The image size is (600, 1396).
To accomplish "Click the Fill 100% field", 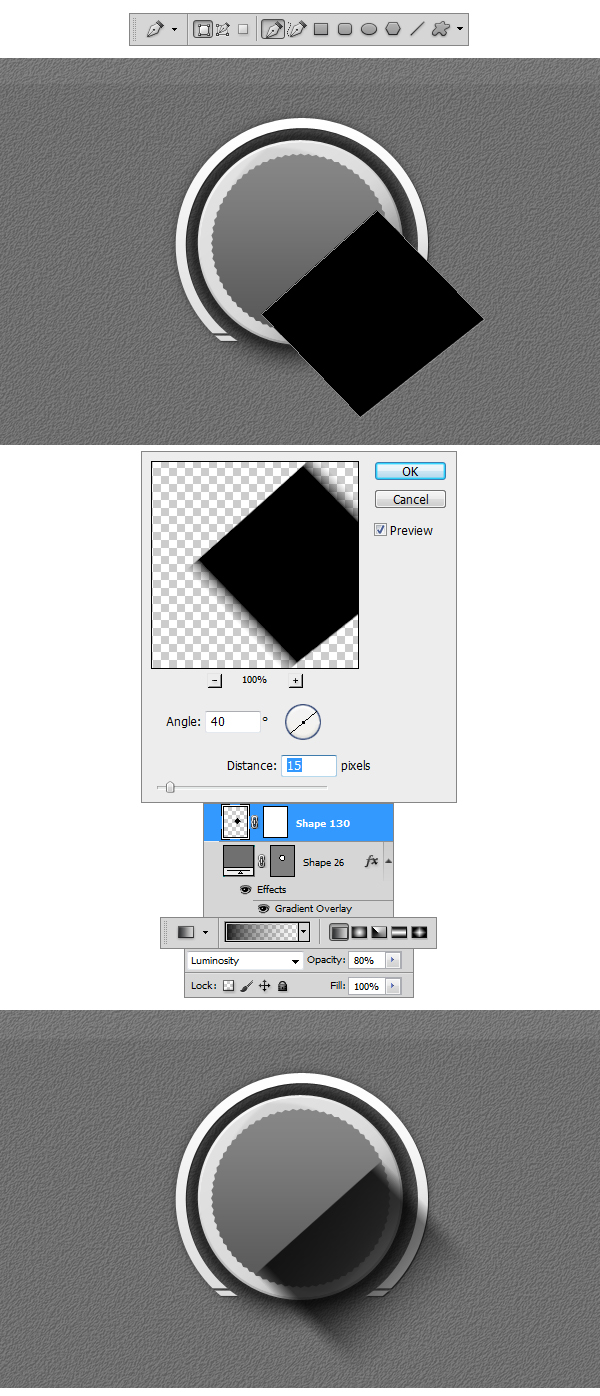I will tap(366, 986).
